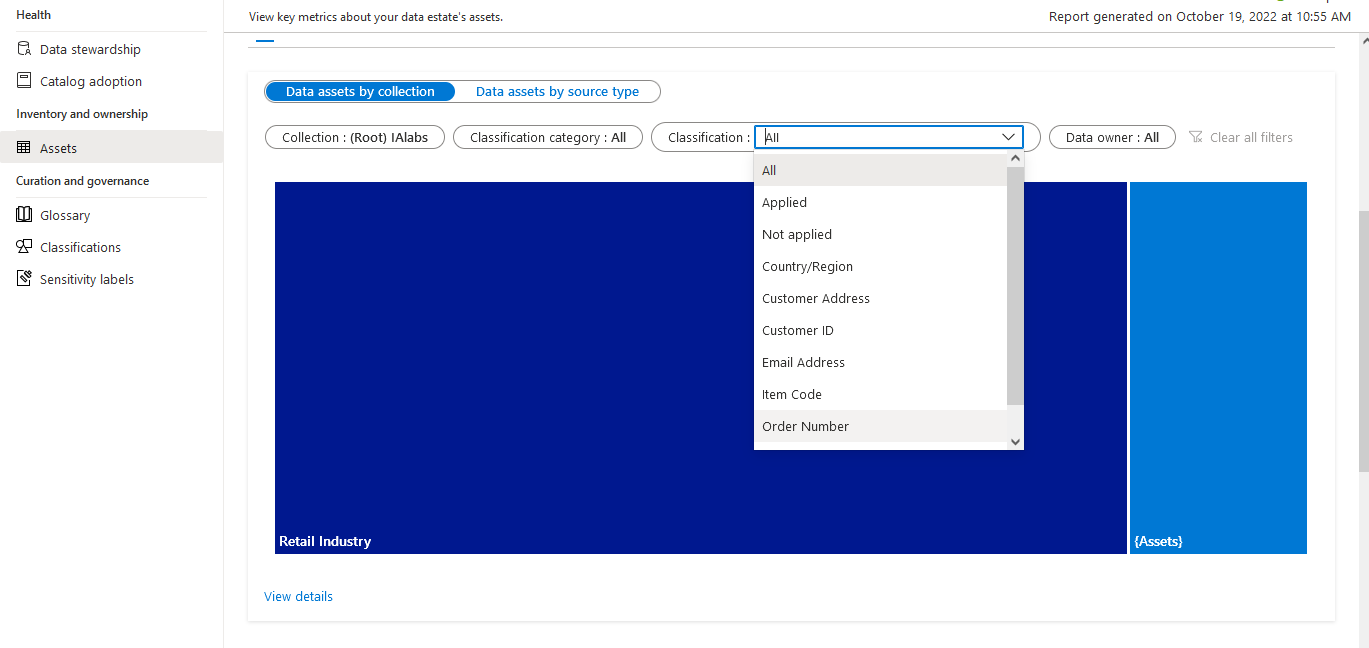The width and height of the screenshot is (1369, 648).
Task: Choose Not applied in the dropdown
Action: [880, 234]
